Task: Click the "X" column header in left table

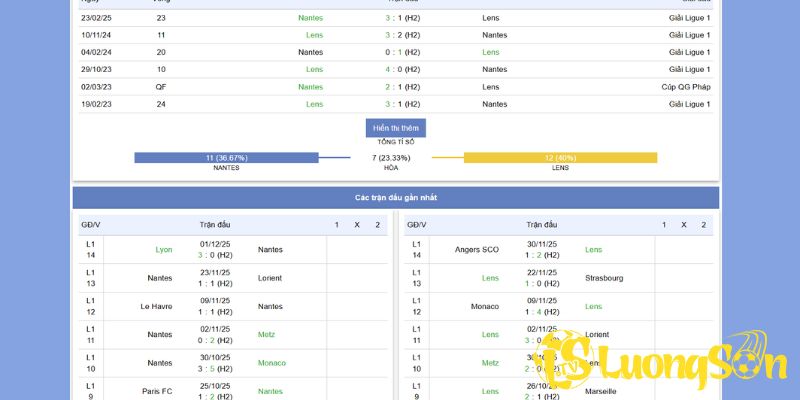Action: (x=357, y=225)
